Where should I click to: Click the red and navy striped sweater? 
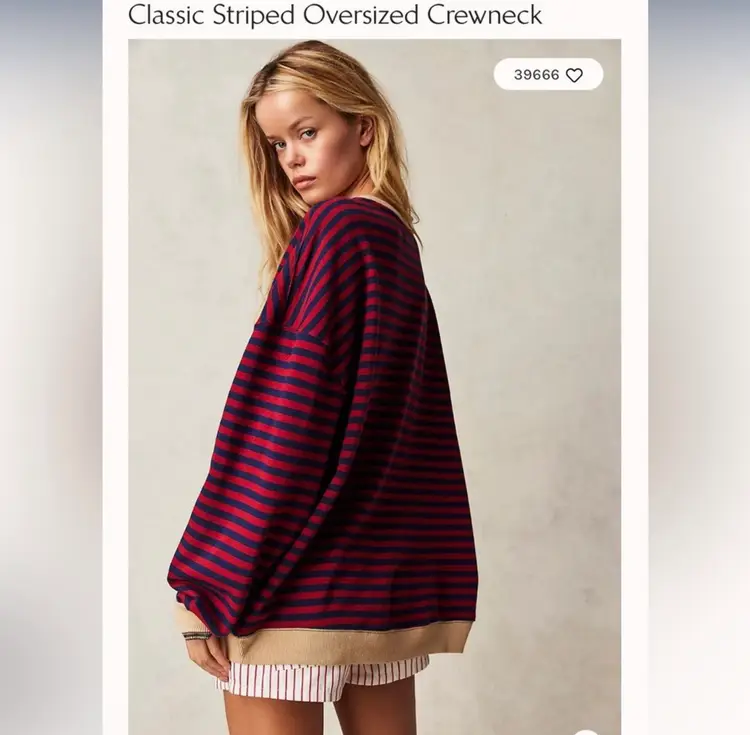pyautogui.click(x=330, y=430)
